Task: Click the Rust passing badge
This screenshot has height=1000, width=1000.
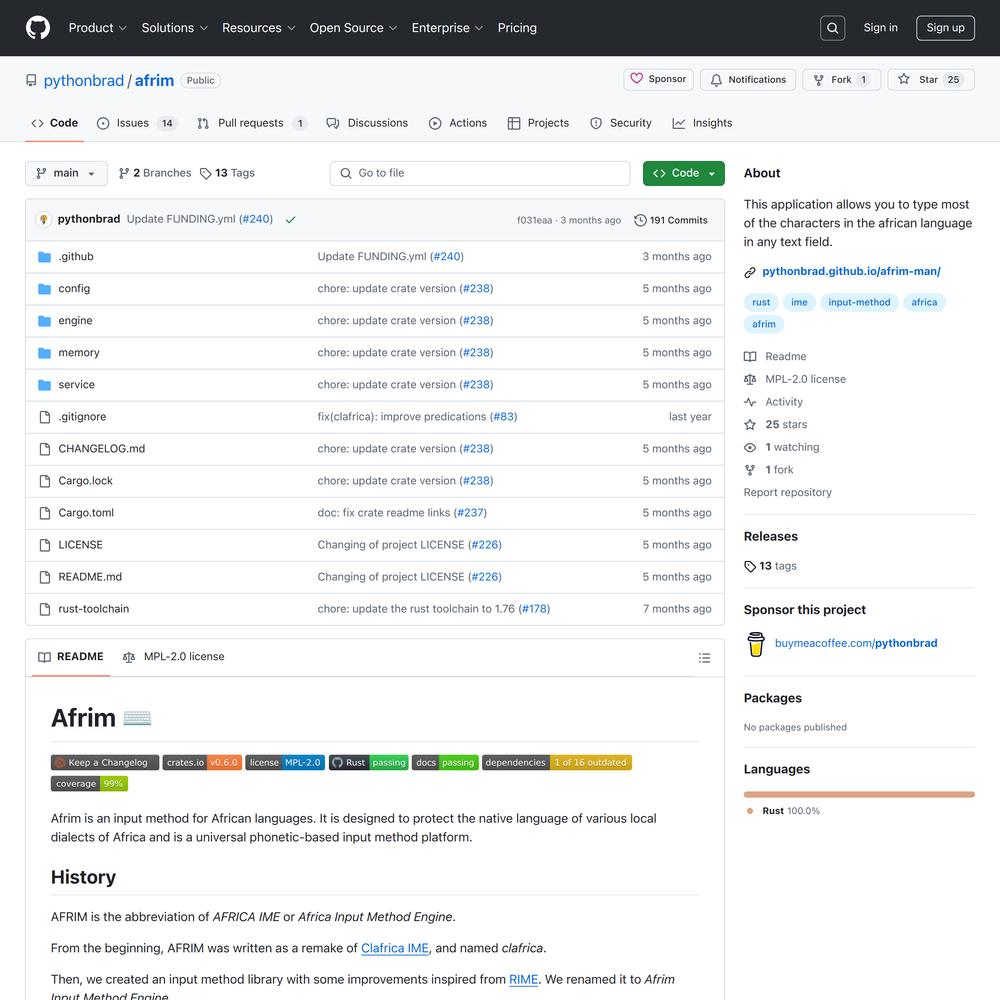Action: point(369,763)
